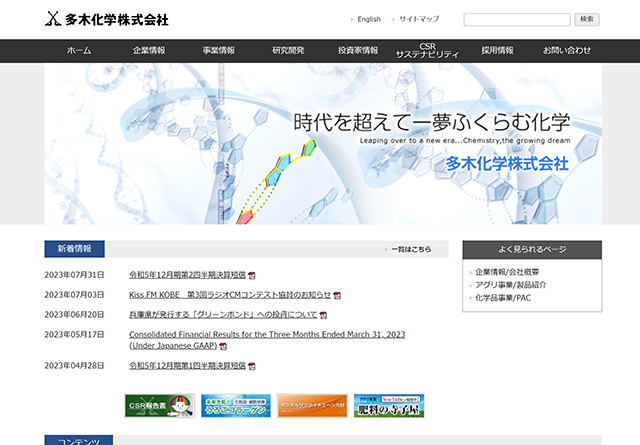Open PDF icon beside 第1四半期決算短信
This screenshot has height=445, width=640.
pos(252,367)
